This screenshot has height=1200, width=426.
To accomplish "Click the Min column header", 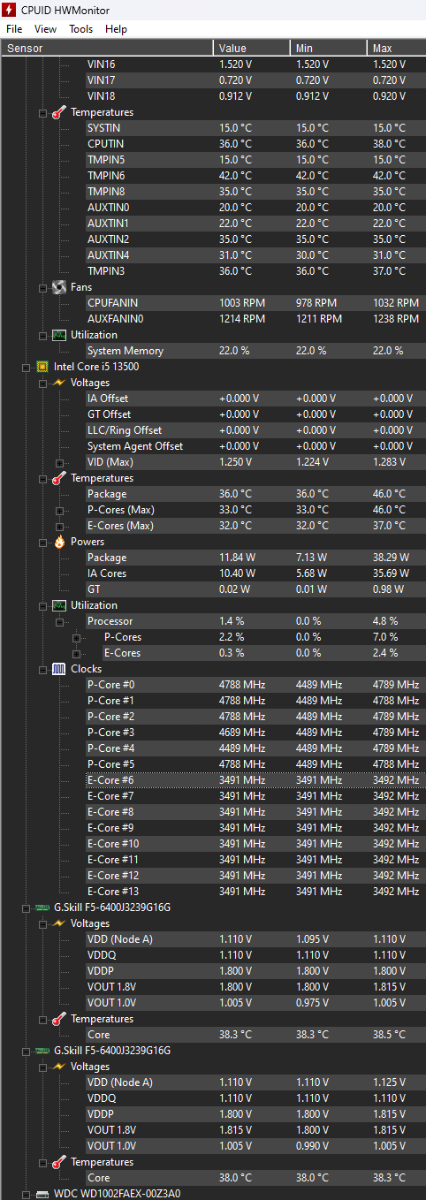I will [x=329, y=47].
